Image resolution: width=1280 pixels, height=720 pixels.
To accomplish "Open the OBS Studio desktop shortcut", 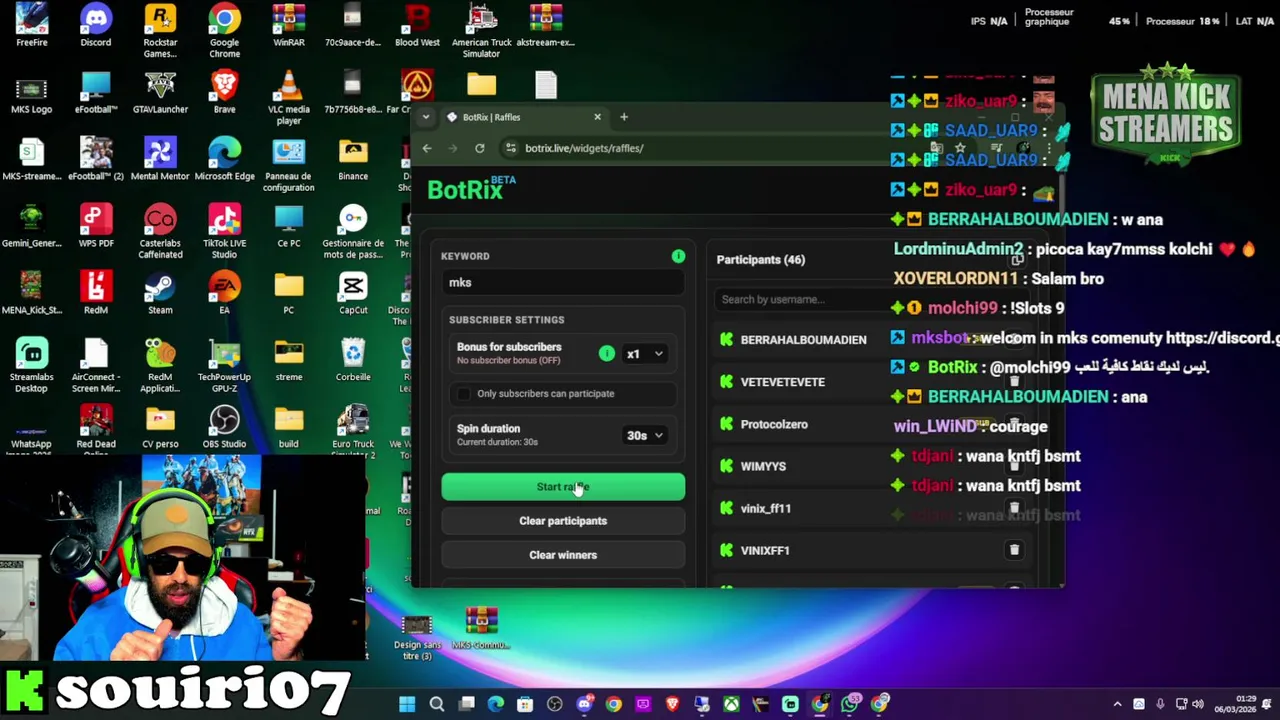I will pyautogui.click(x=224, y=428).
